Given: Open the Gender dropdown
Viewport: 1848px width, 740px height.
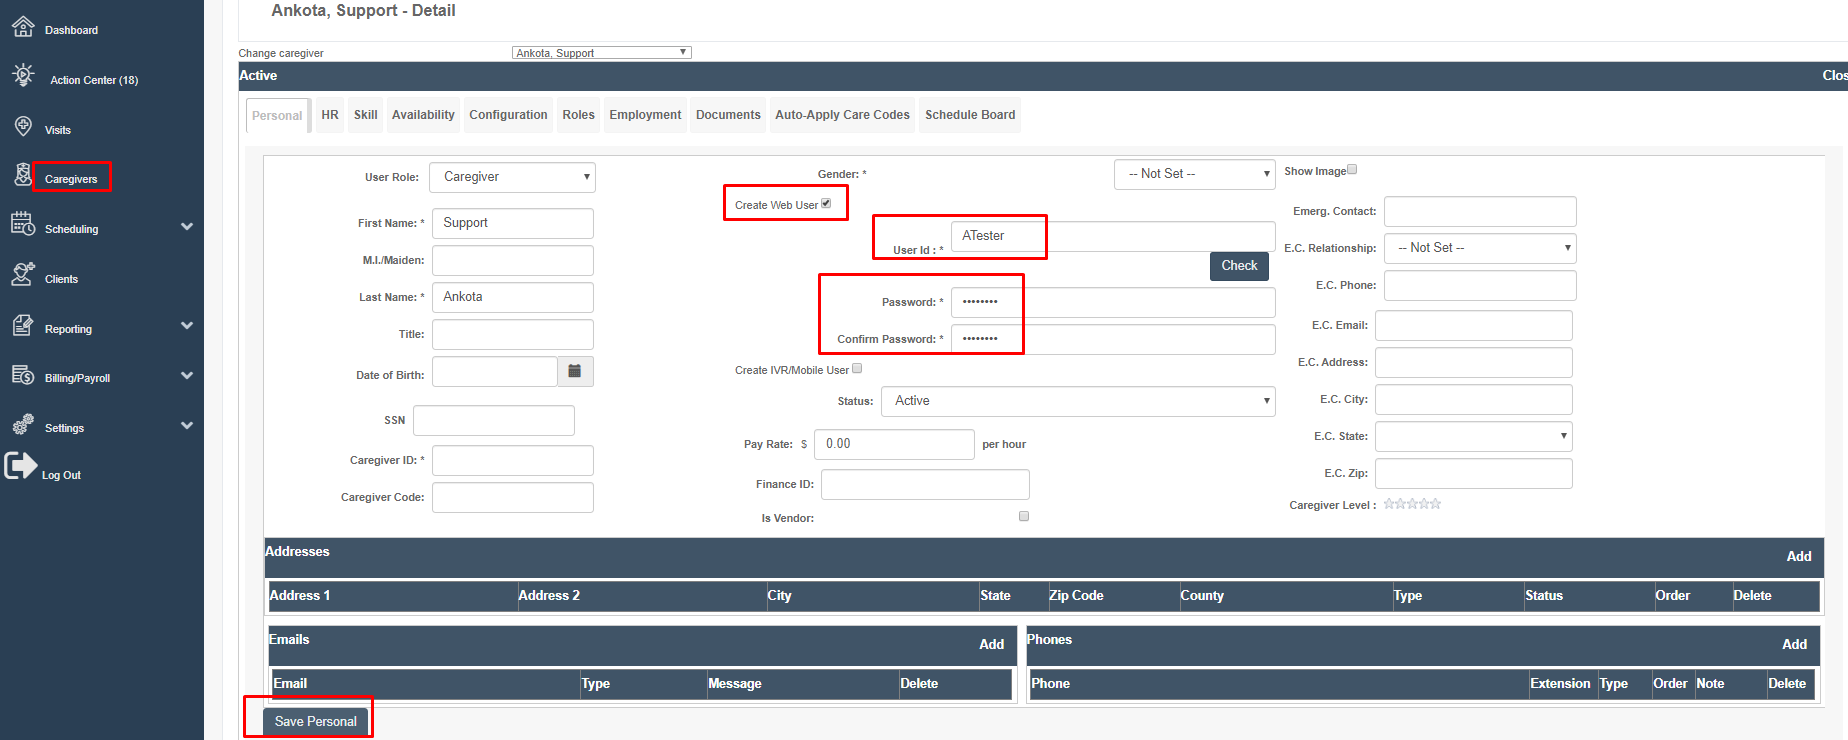Looking at the screenshot, I should click(1195, 174).
